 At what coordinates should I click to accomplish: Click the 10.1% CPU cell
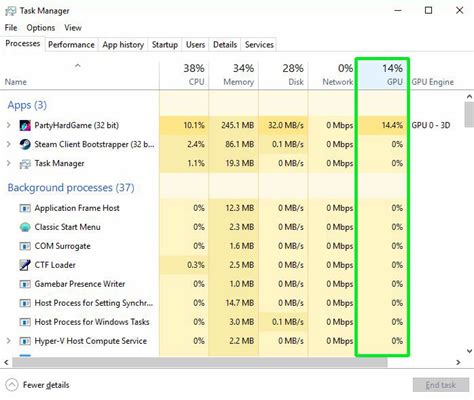[184, 125]
